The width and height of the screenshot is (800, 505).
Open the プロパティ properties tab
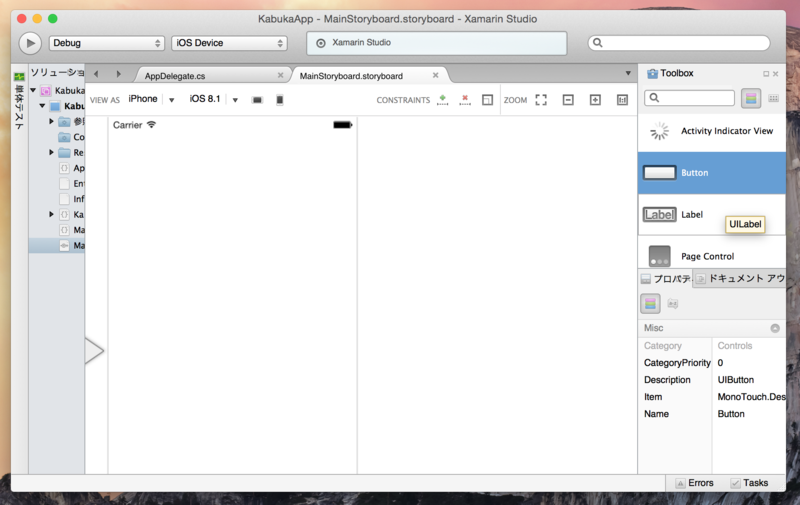[666, 279]
